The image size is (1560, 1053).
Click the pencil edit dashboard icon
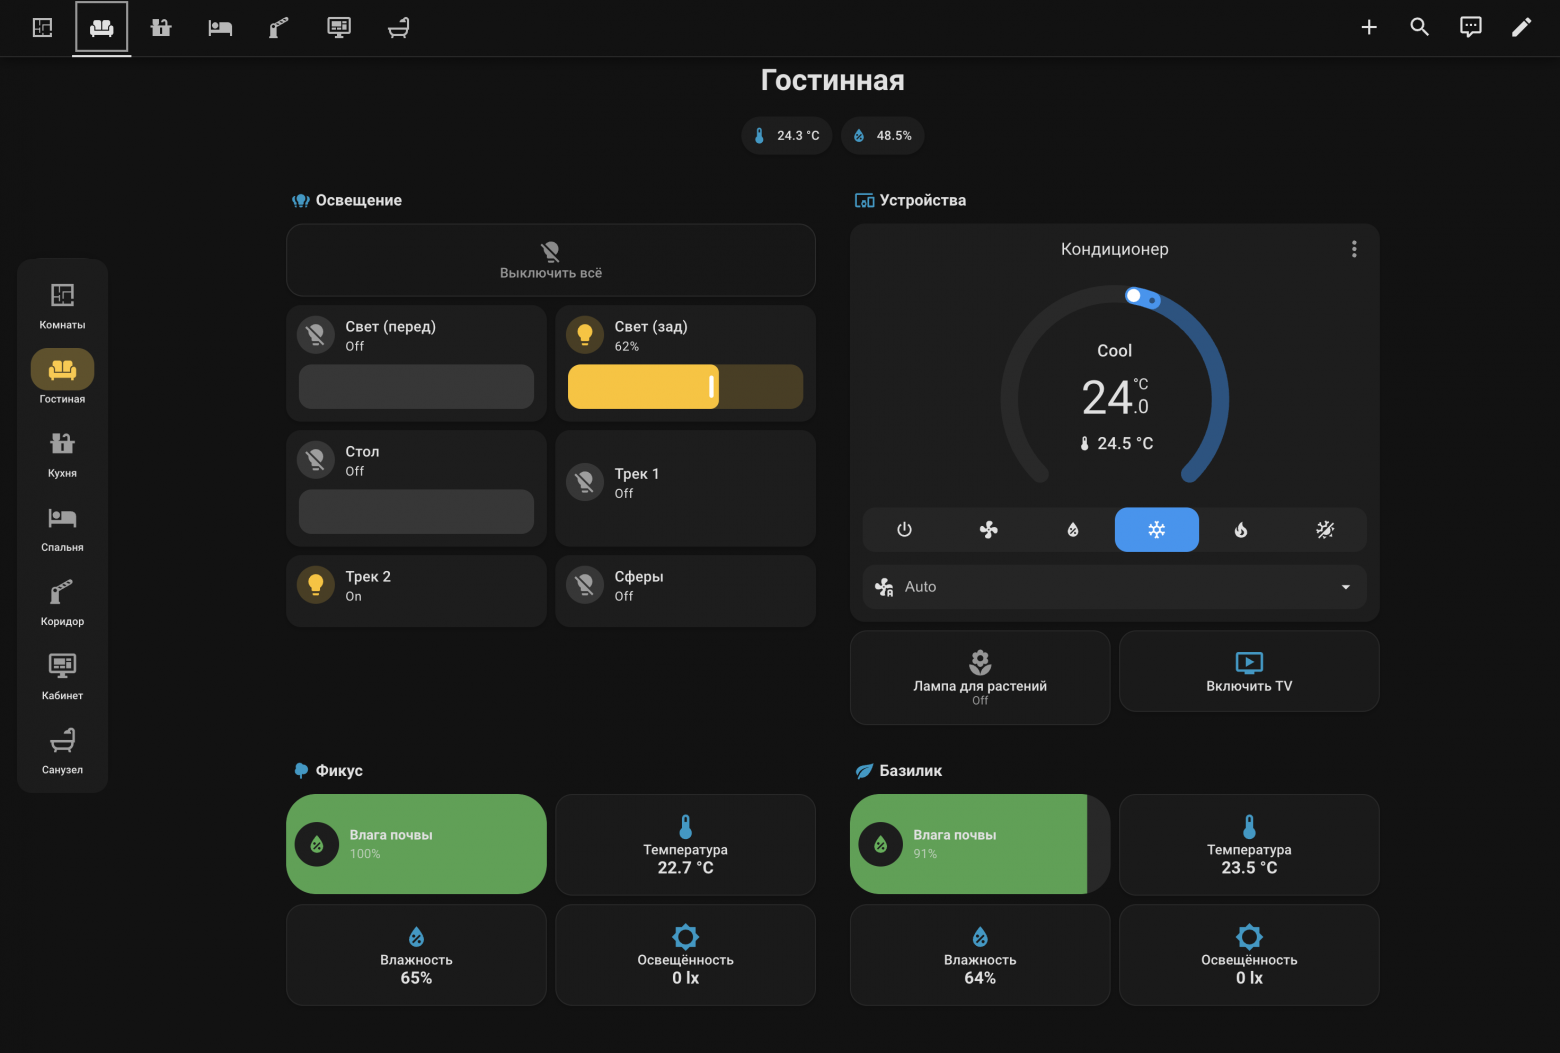[x=1521, y=27]
